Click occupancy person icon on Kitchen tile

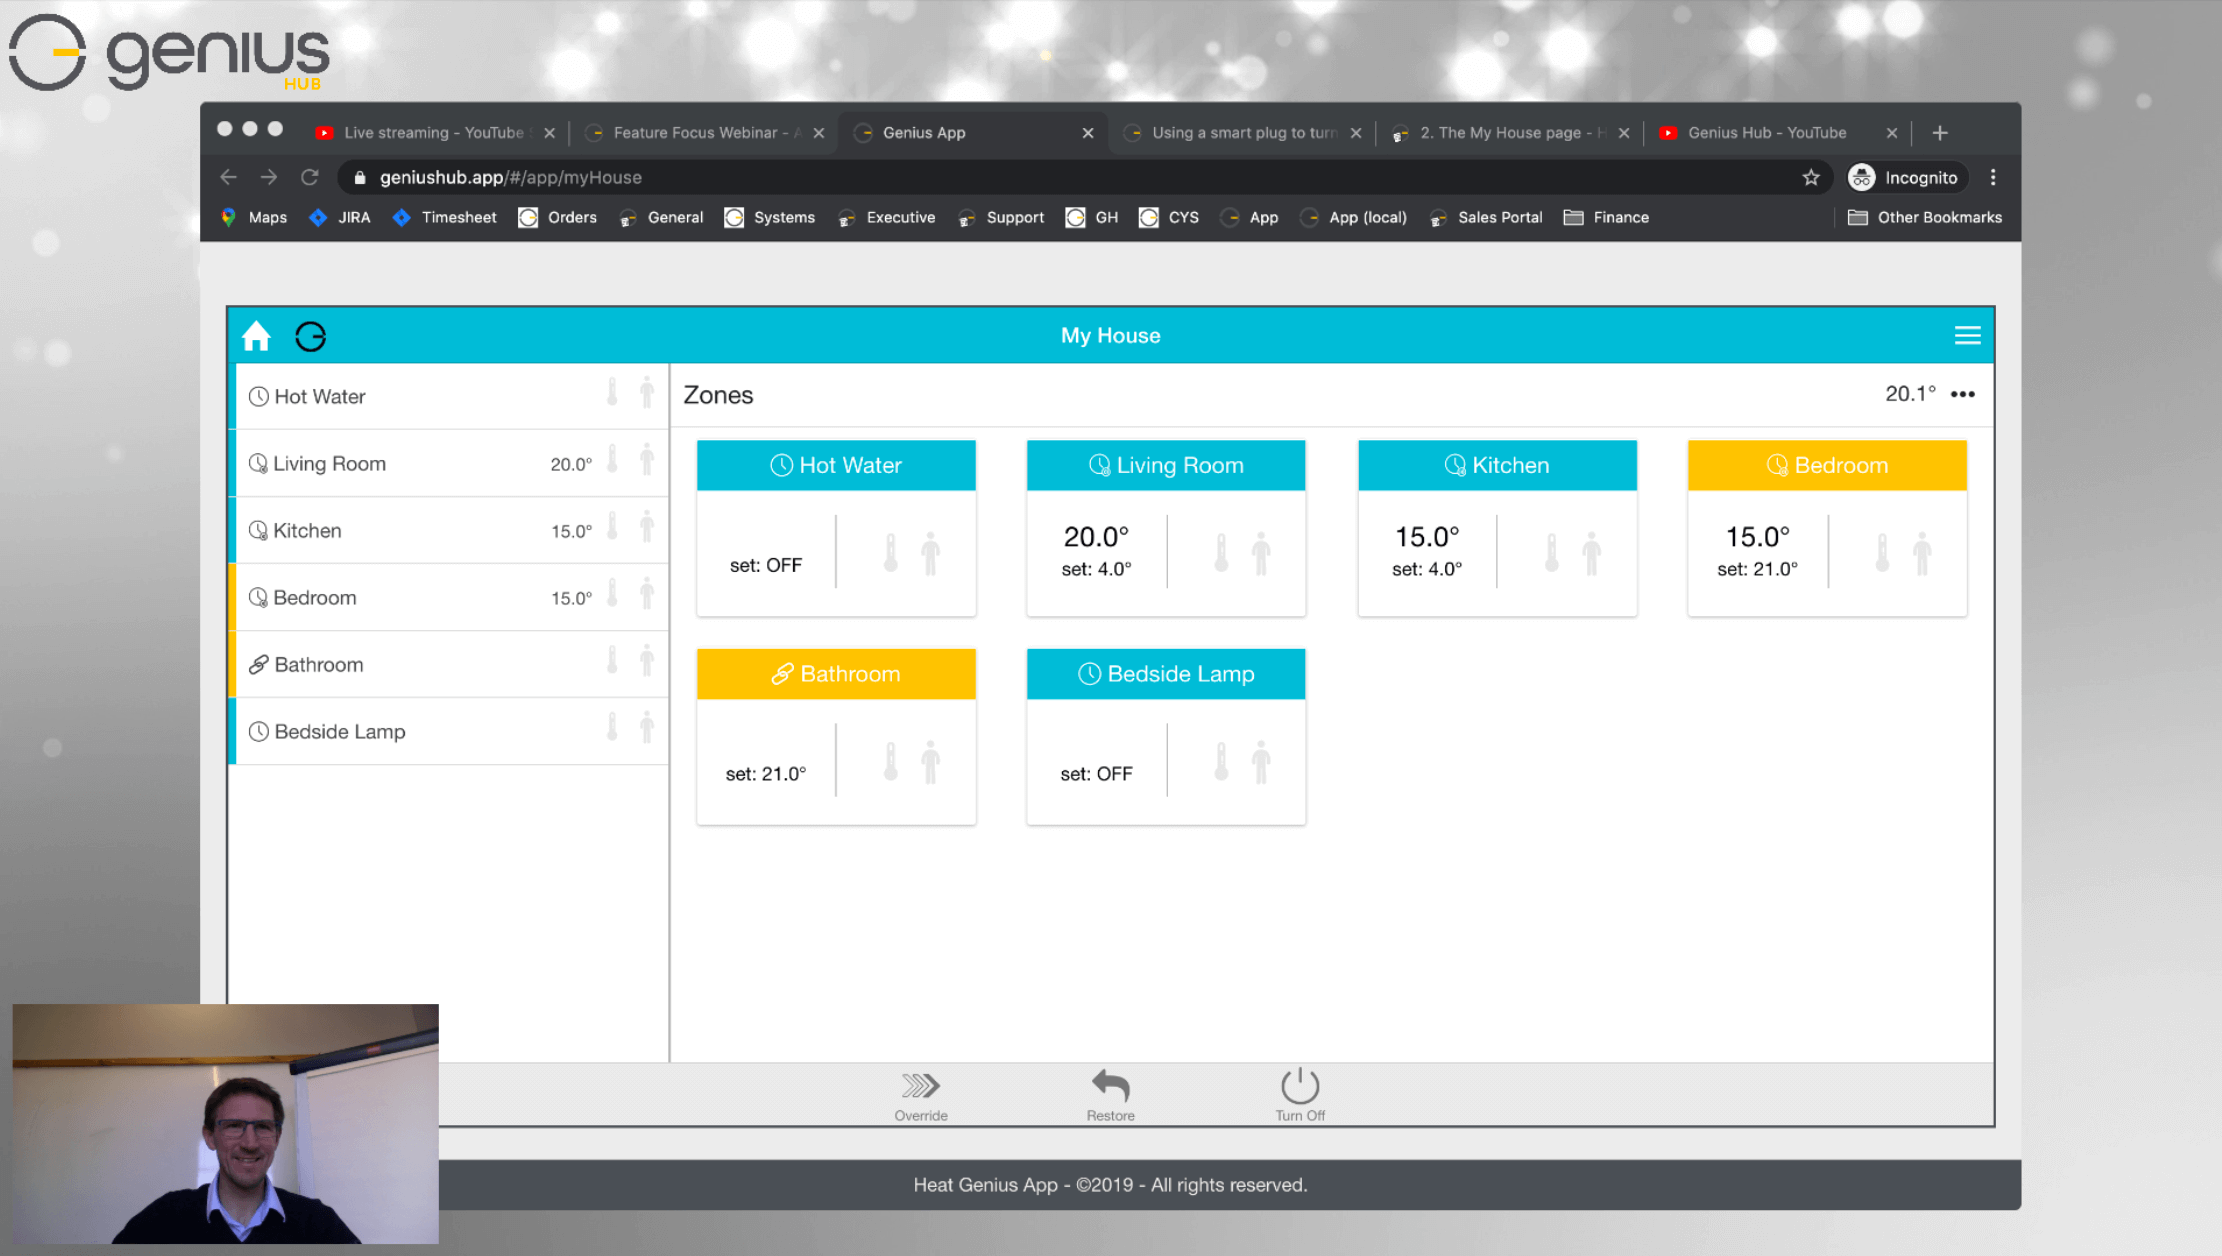[x=1591, y=552]
